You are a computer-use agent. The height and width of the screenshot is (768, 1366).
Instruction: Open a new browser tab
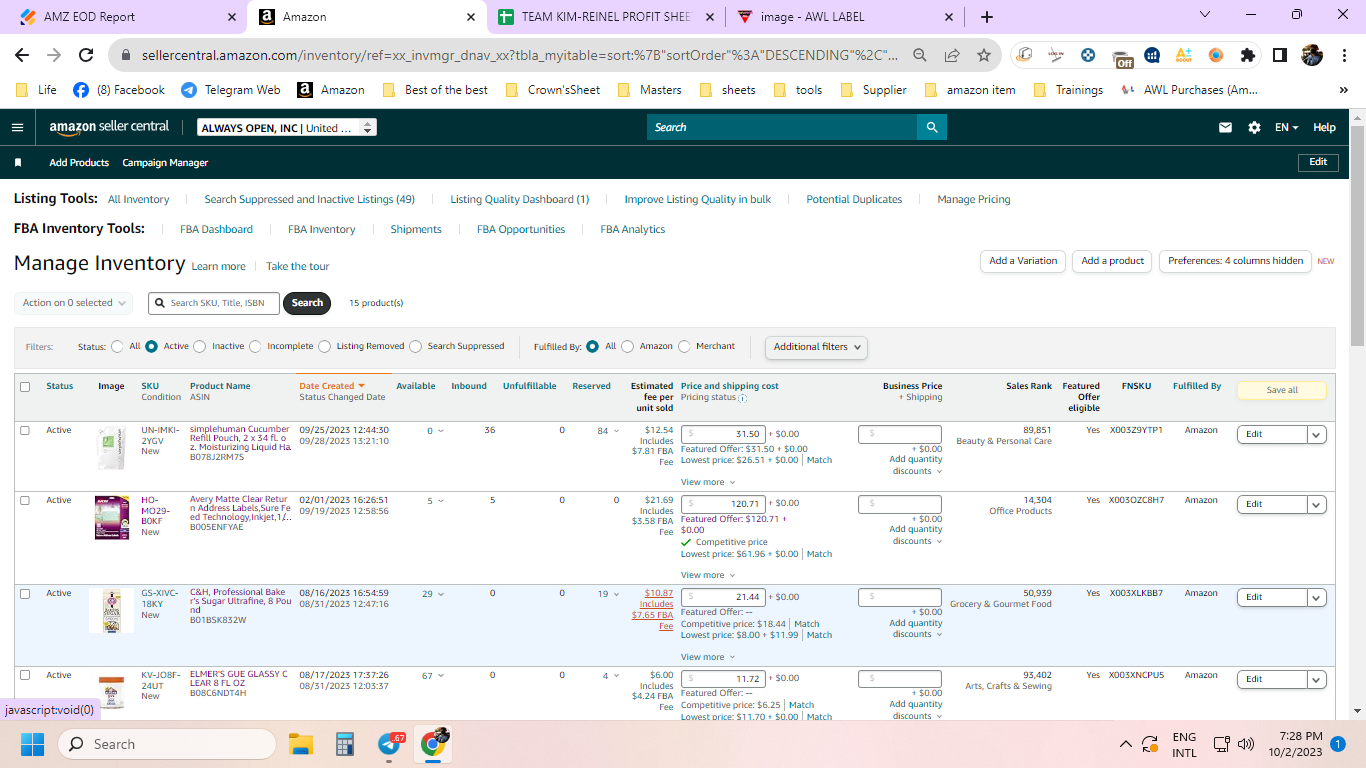987,17
